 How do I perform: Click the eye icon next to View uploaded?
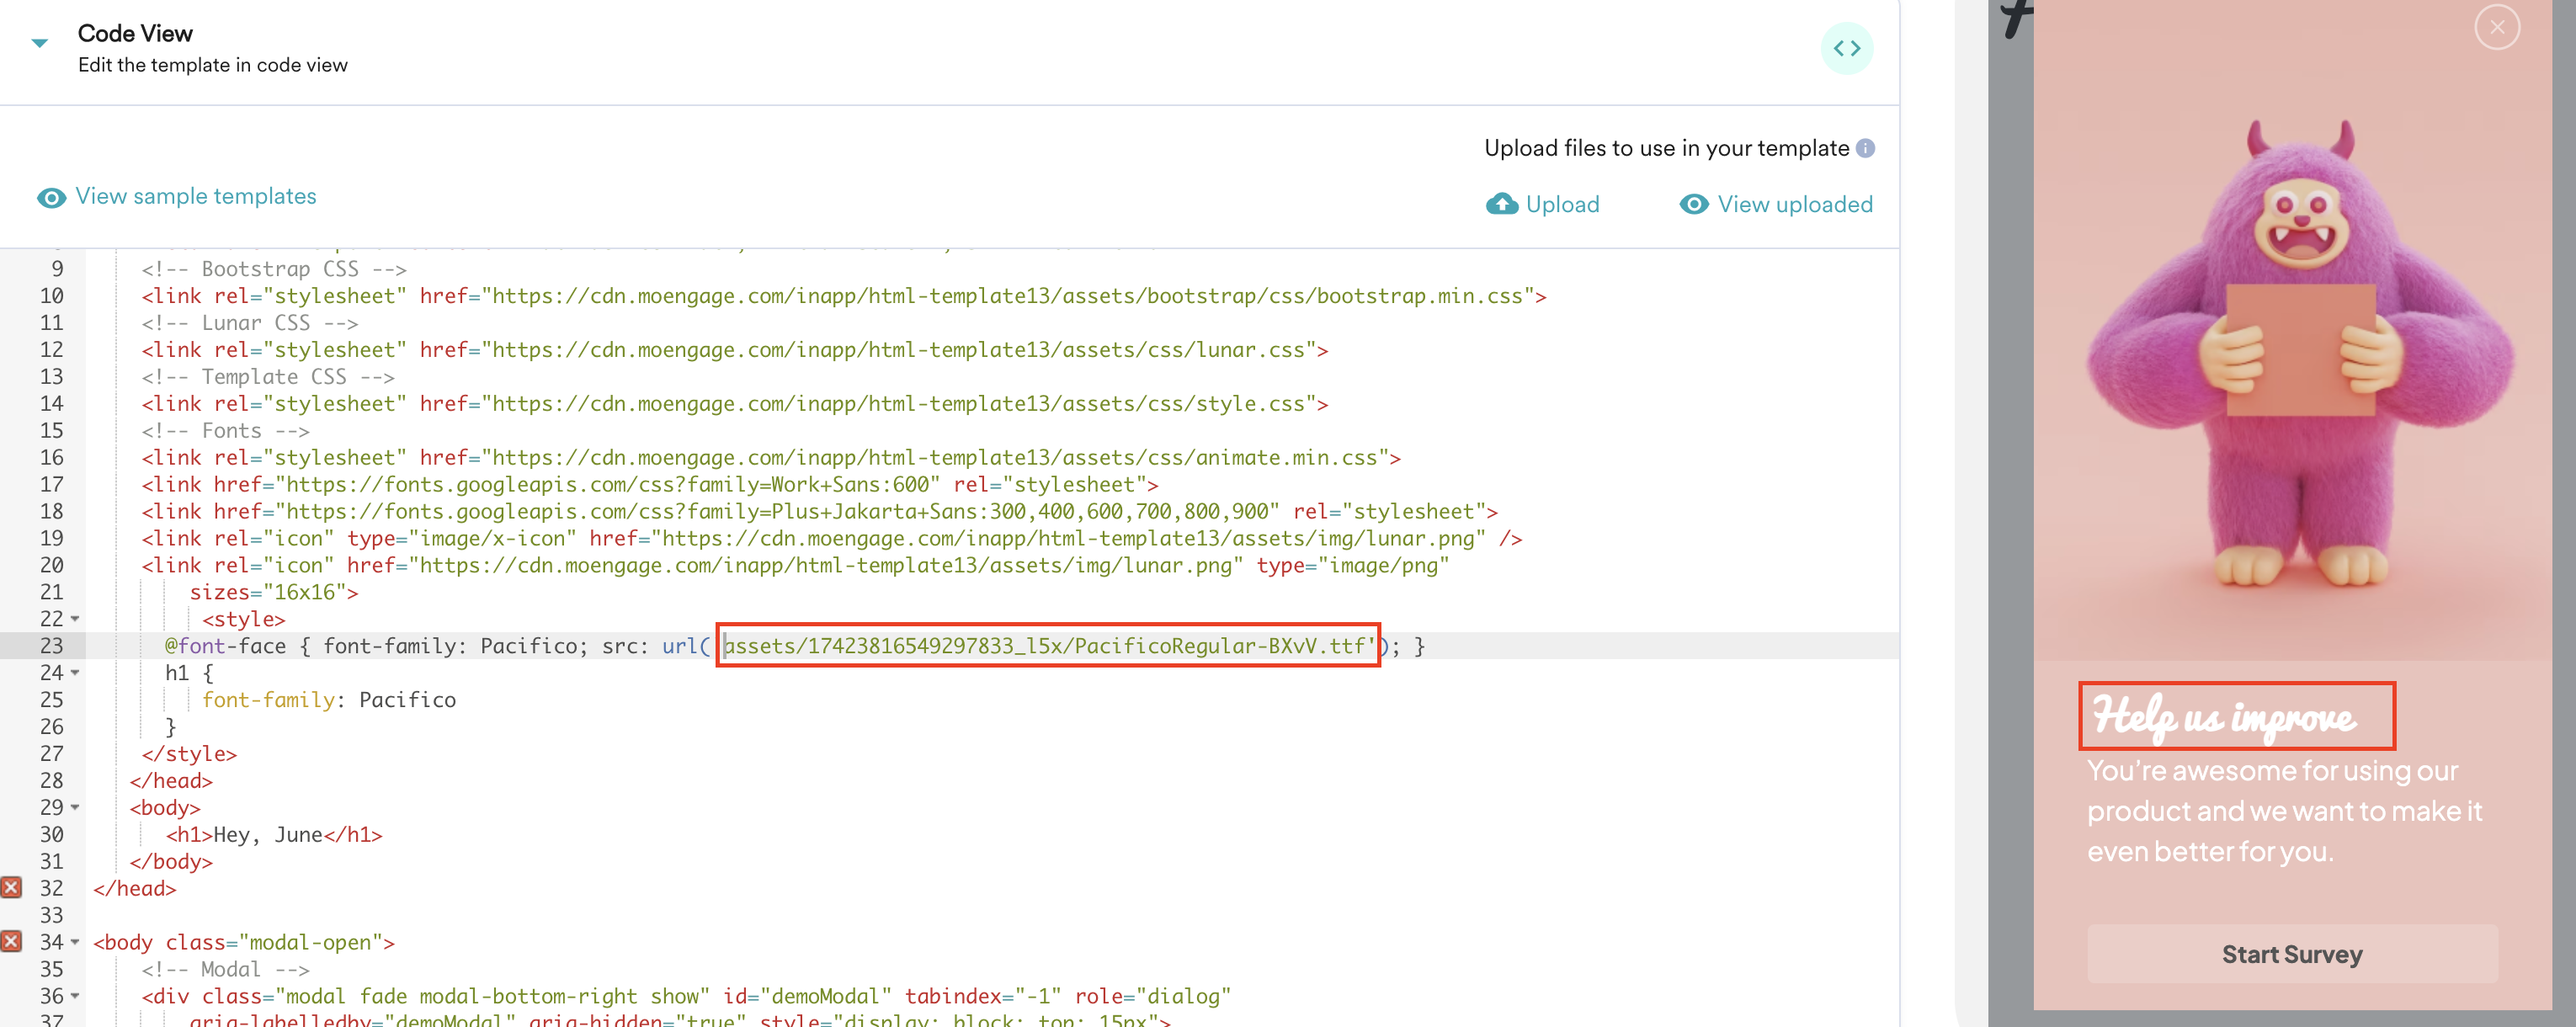[1693, 204]
